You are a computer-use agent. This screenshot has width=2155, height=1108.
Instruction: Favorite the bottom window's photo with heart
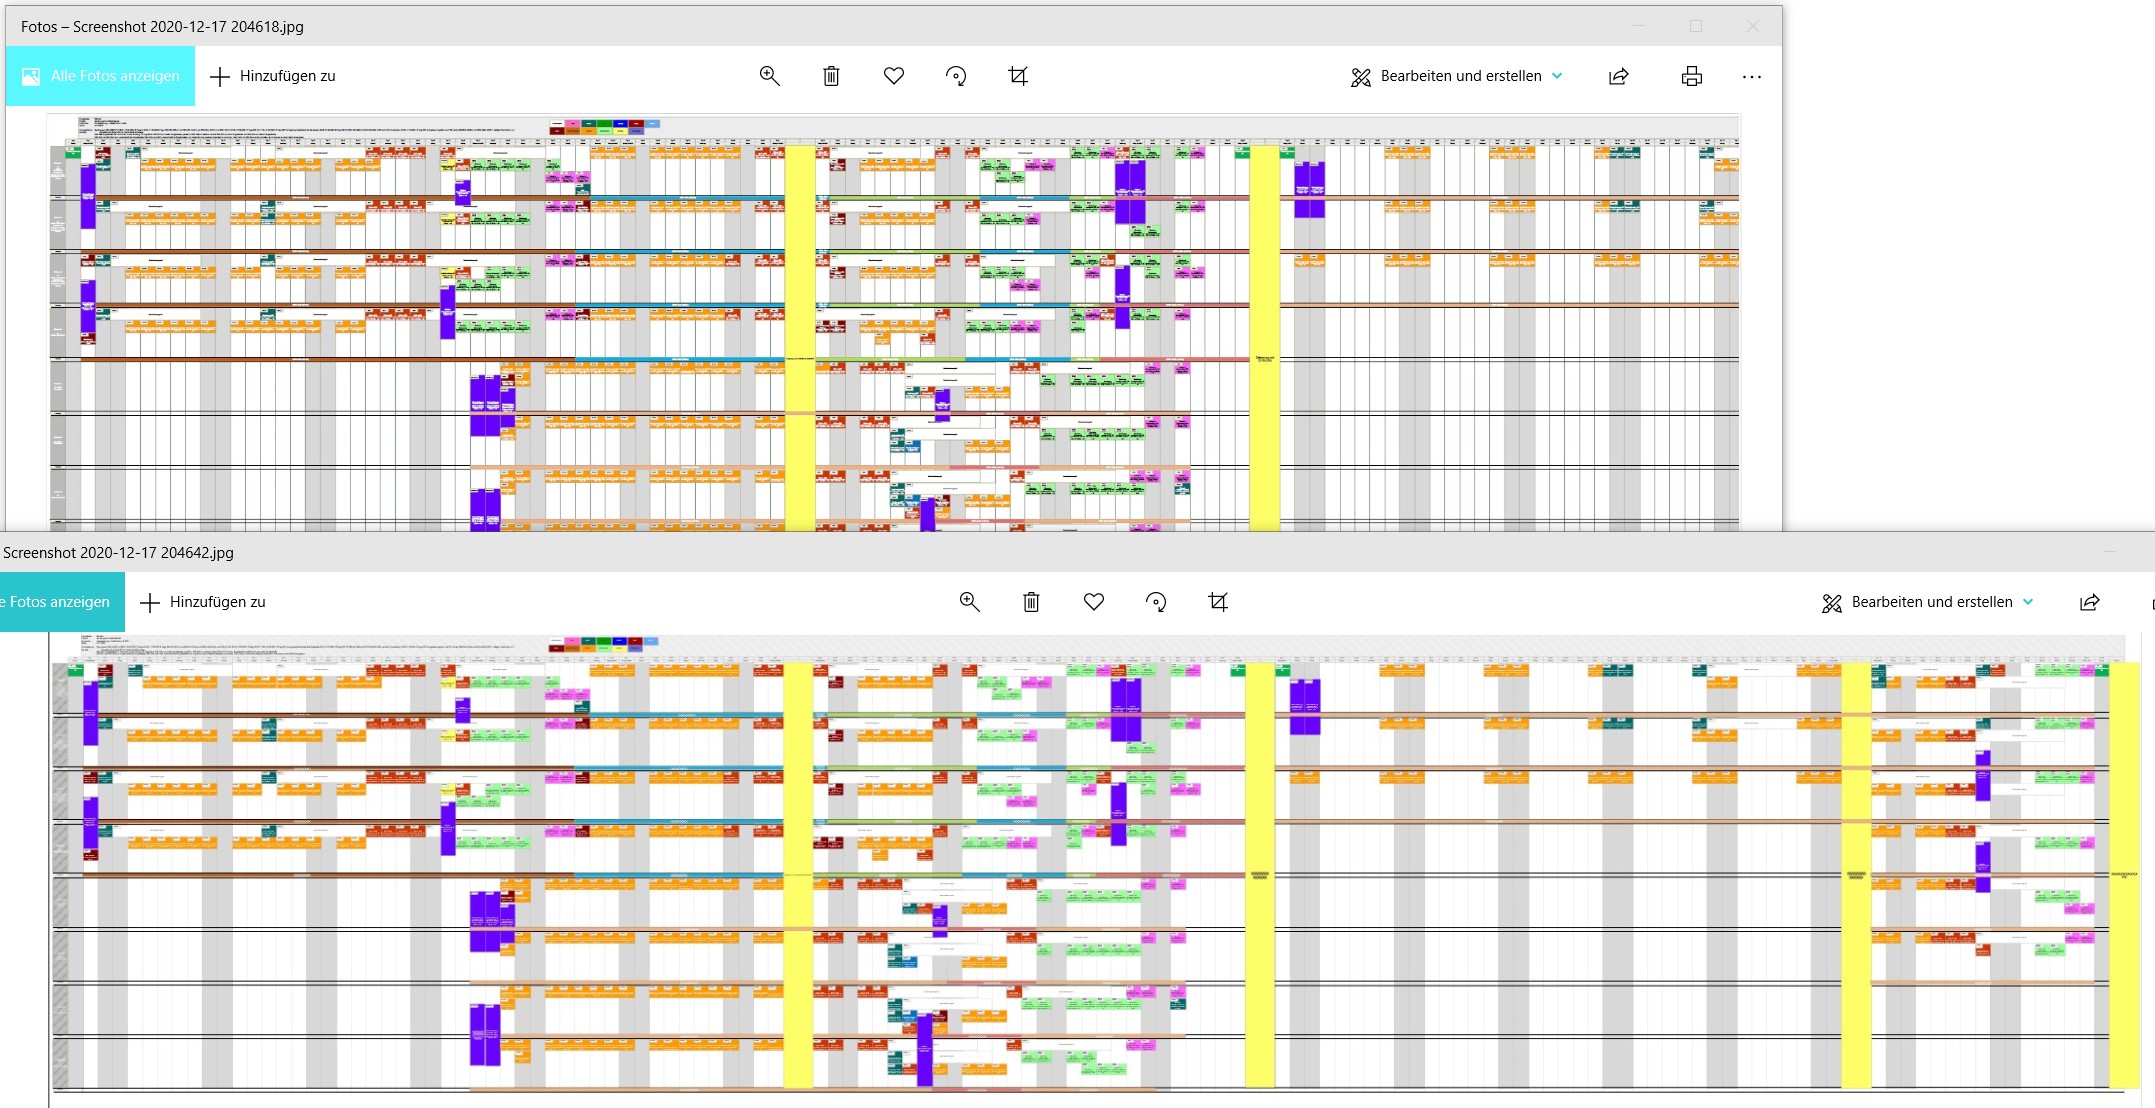click(1094, 602)
